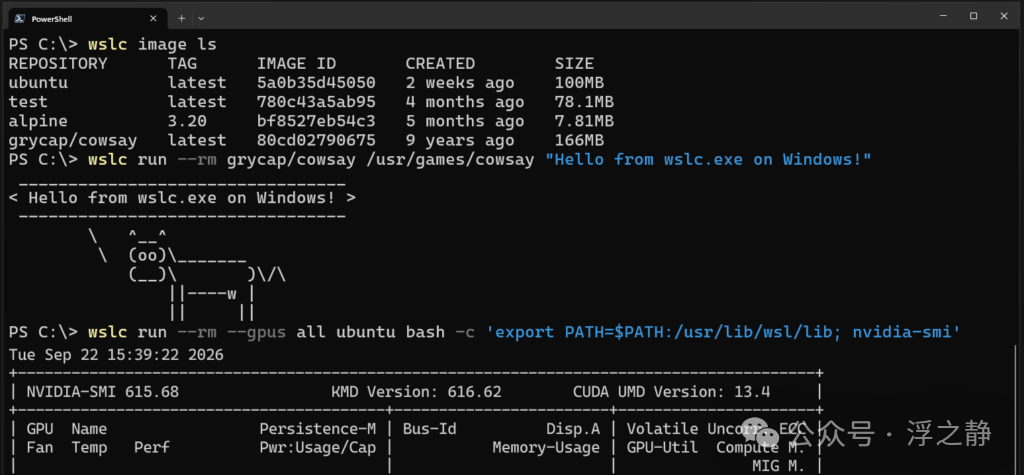Click the test repository name
Screen dimensions: 1024x475
[28, 102]
